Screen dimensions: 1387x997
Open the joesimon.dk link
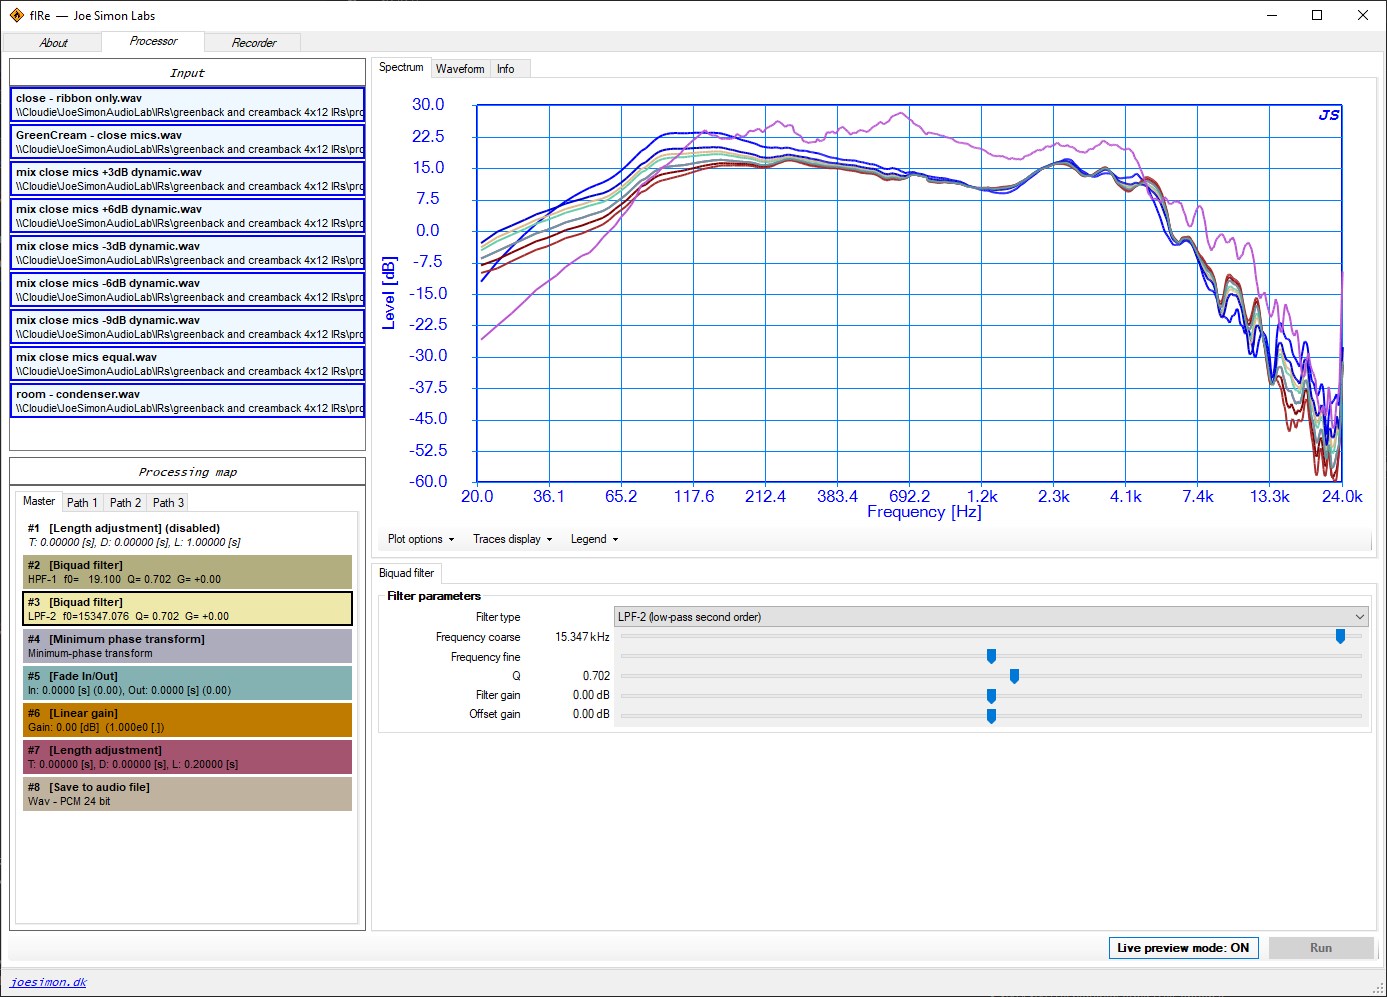(x=48, y=982)
